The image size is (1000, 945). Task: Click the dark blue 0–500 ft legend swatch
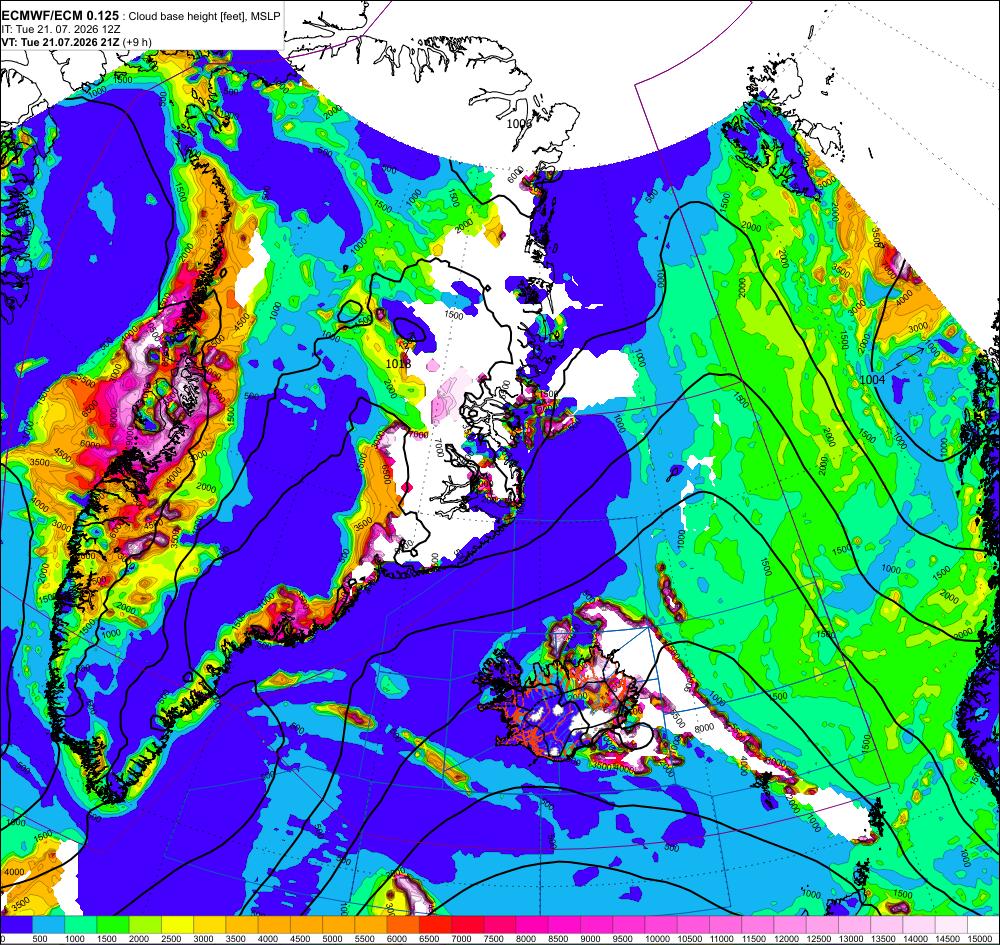(17, 925)
